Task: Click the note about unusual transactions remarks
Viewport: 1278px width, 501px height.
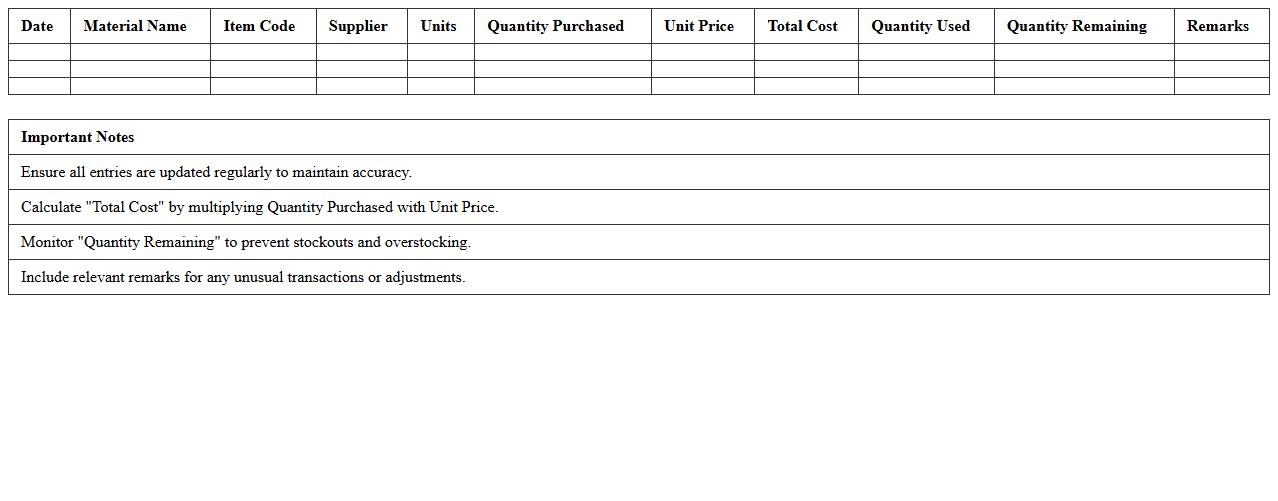Action: (243, 277)
